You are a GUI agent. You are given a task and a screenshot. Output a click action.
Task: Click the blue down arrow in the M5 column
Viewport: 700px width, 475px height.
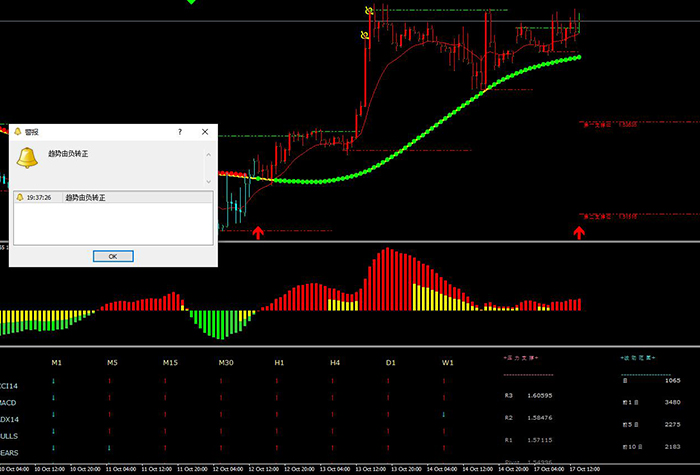(109, 448)
